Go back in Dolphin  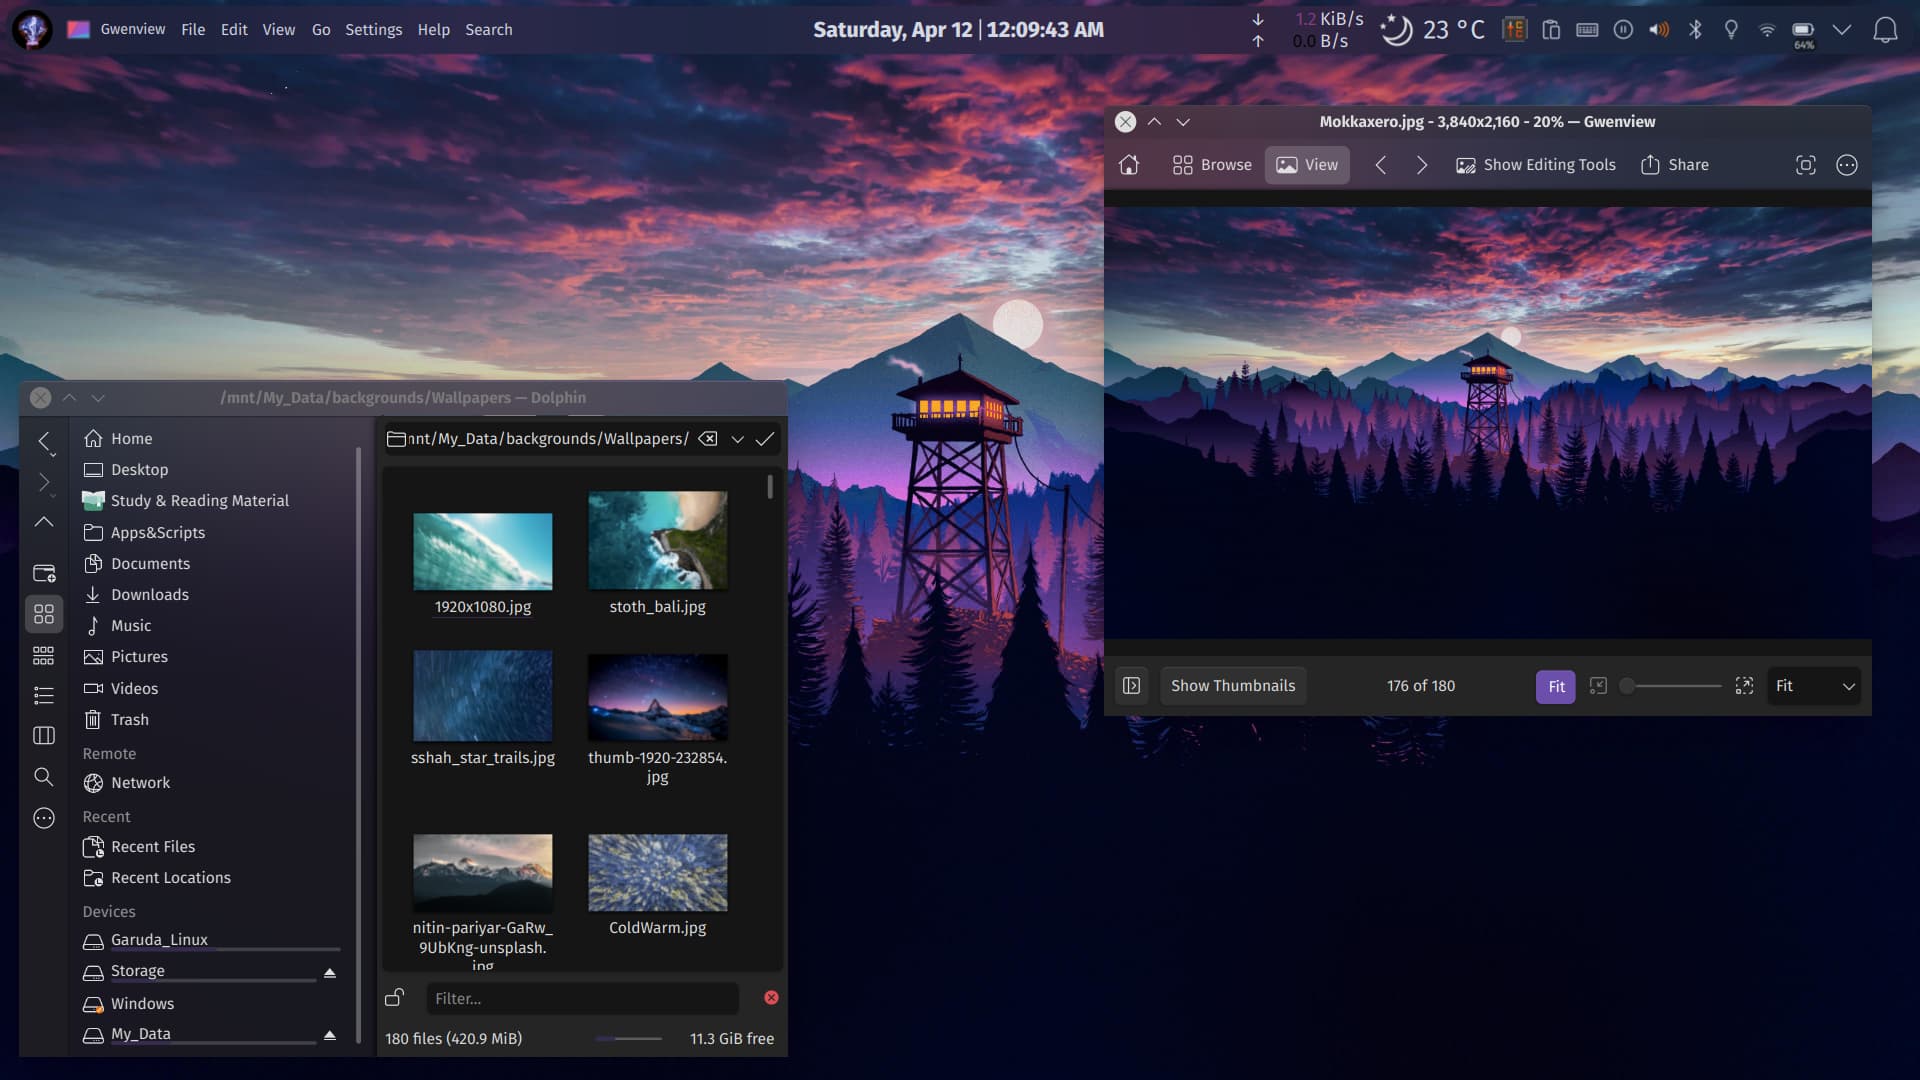tap(44, 441)
